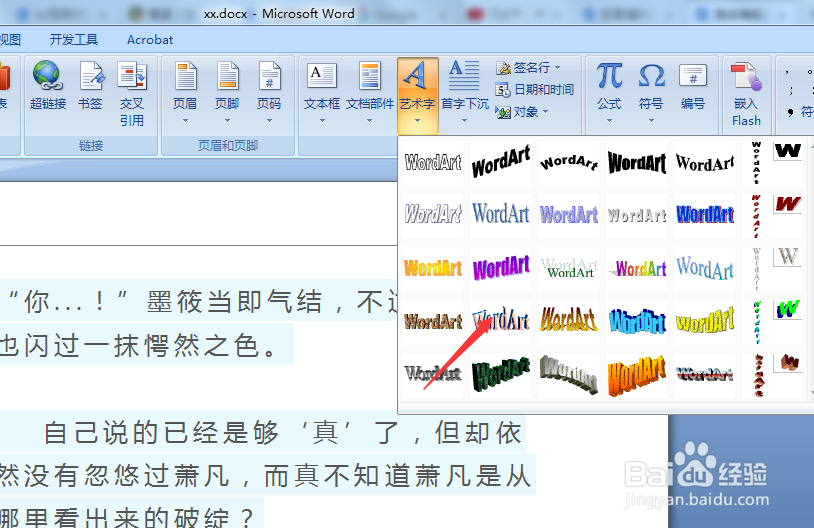The image size is (814, 528).
Task: Insert a hyperlink with the 超链接 globe icon
Action: (48, 85)
